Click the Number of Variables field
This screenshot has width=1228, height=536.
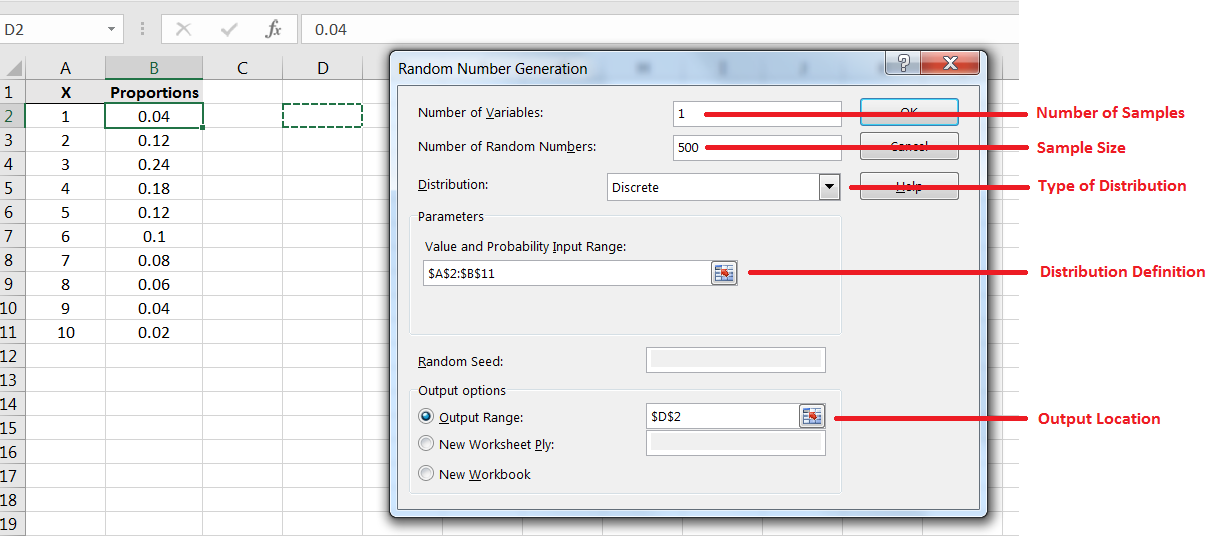point(757,114)
